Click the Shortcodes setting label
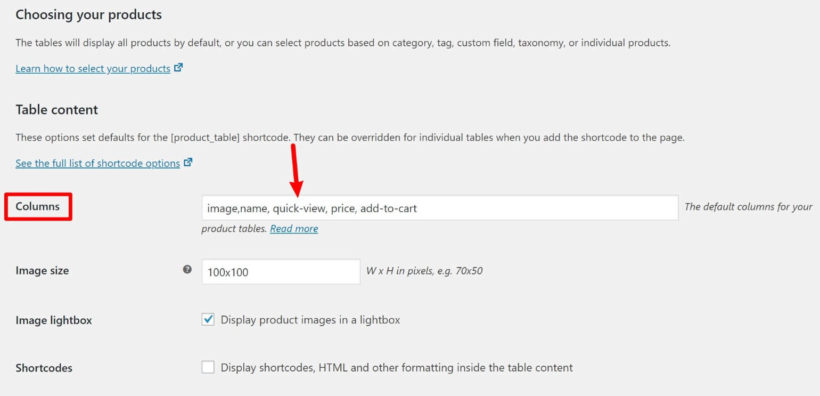Screen dimensions: 820x396 click(x=44, y=368)
